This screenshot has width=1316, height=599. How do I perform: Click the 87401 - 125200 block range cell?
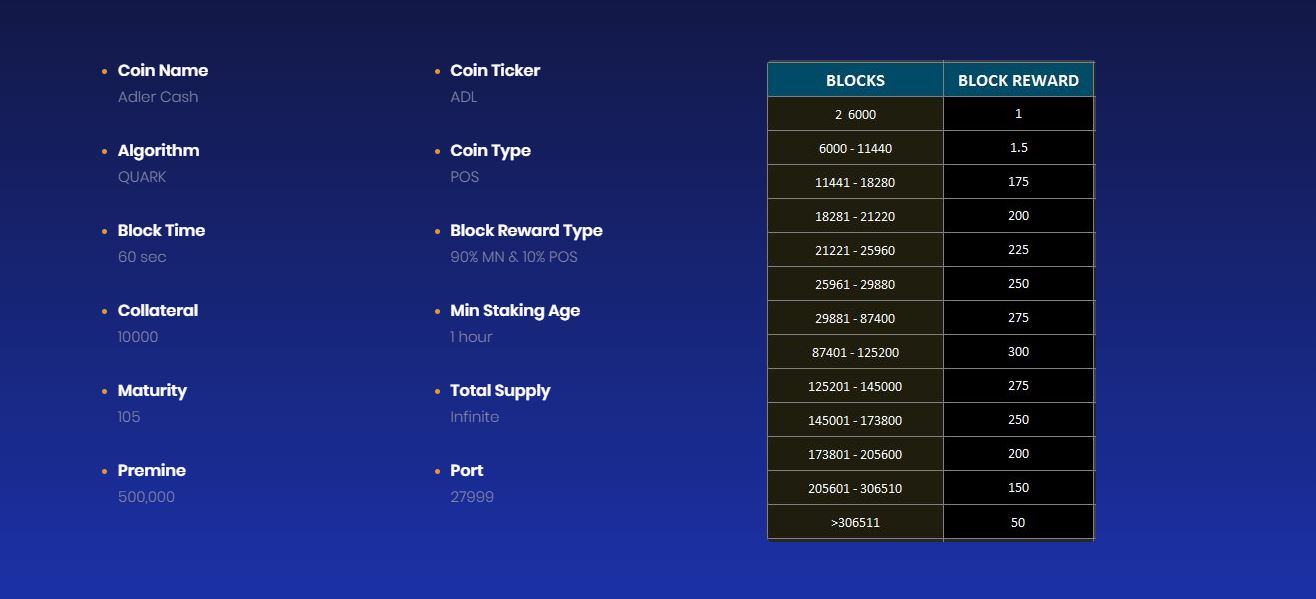click(x=855, y=352)
